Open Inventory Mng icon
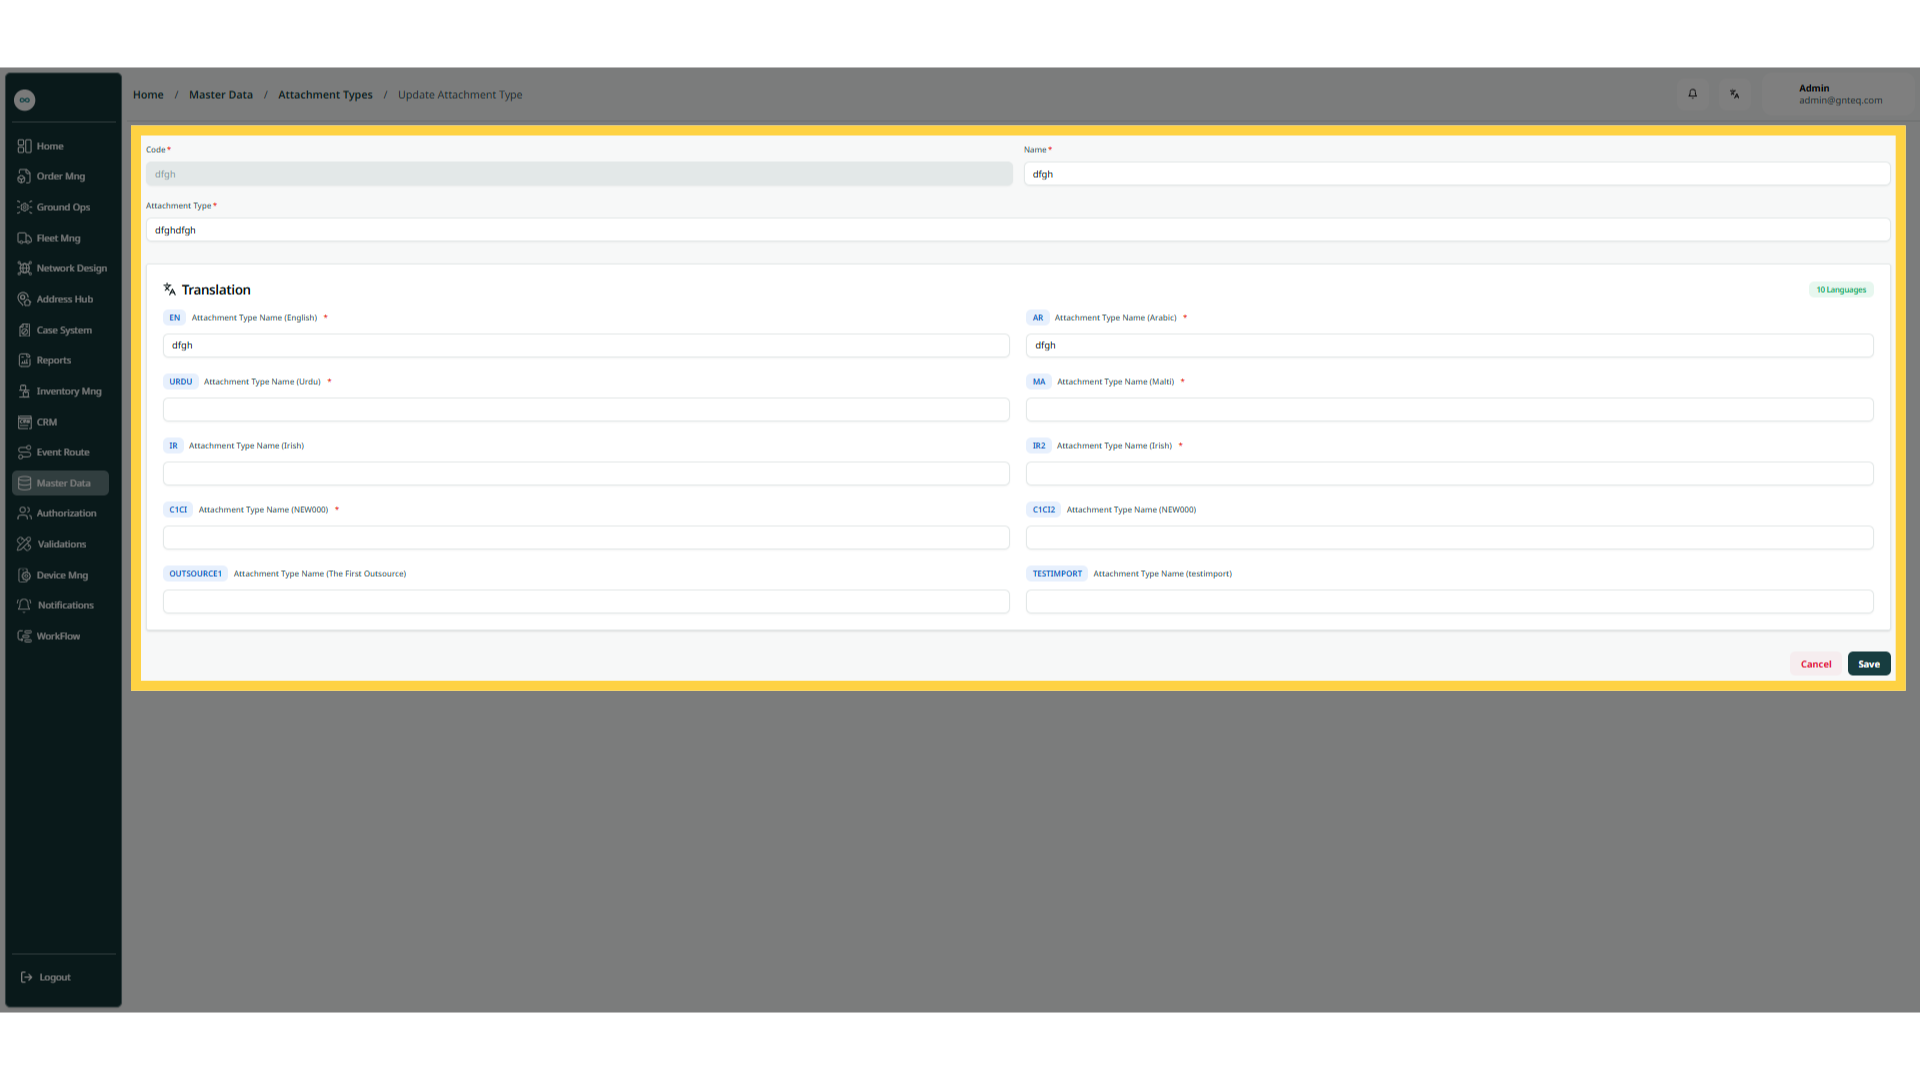1920x1080 pixels. (x=24, y=391)
